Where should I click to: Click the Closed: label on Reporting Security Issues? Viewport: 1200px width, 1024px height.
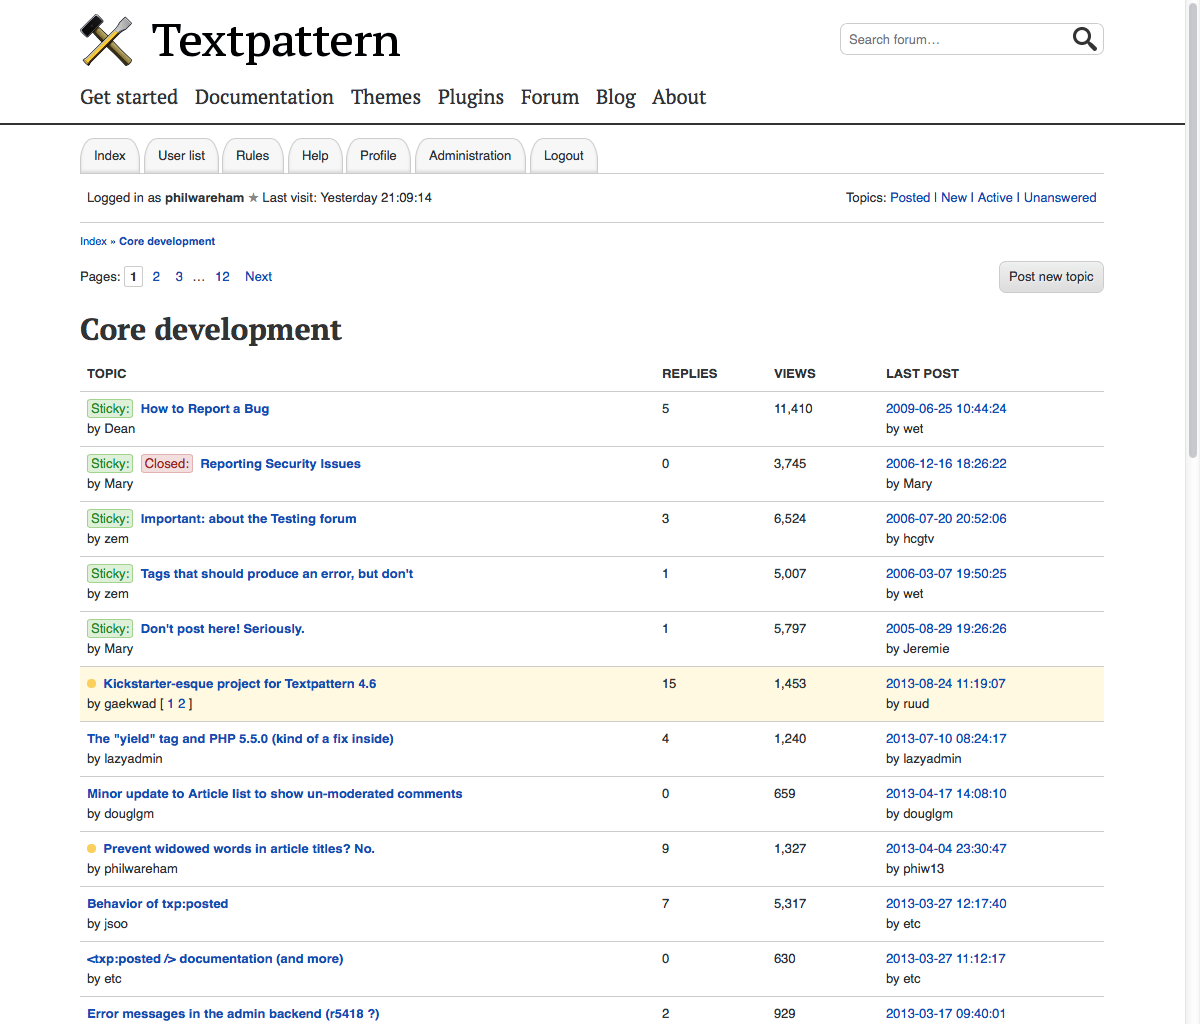166,464
